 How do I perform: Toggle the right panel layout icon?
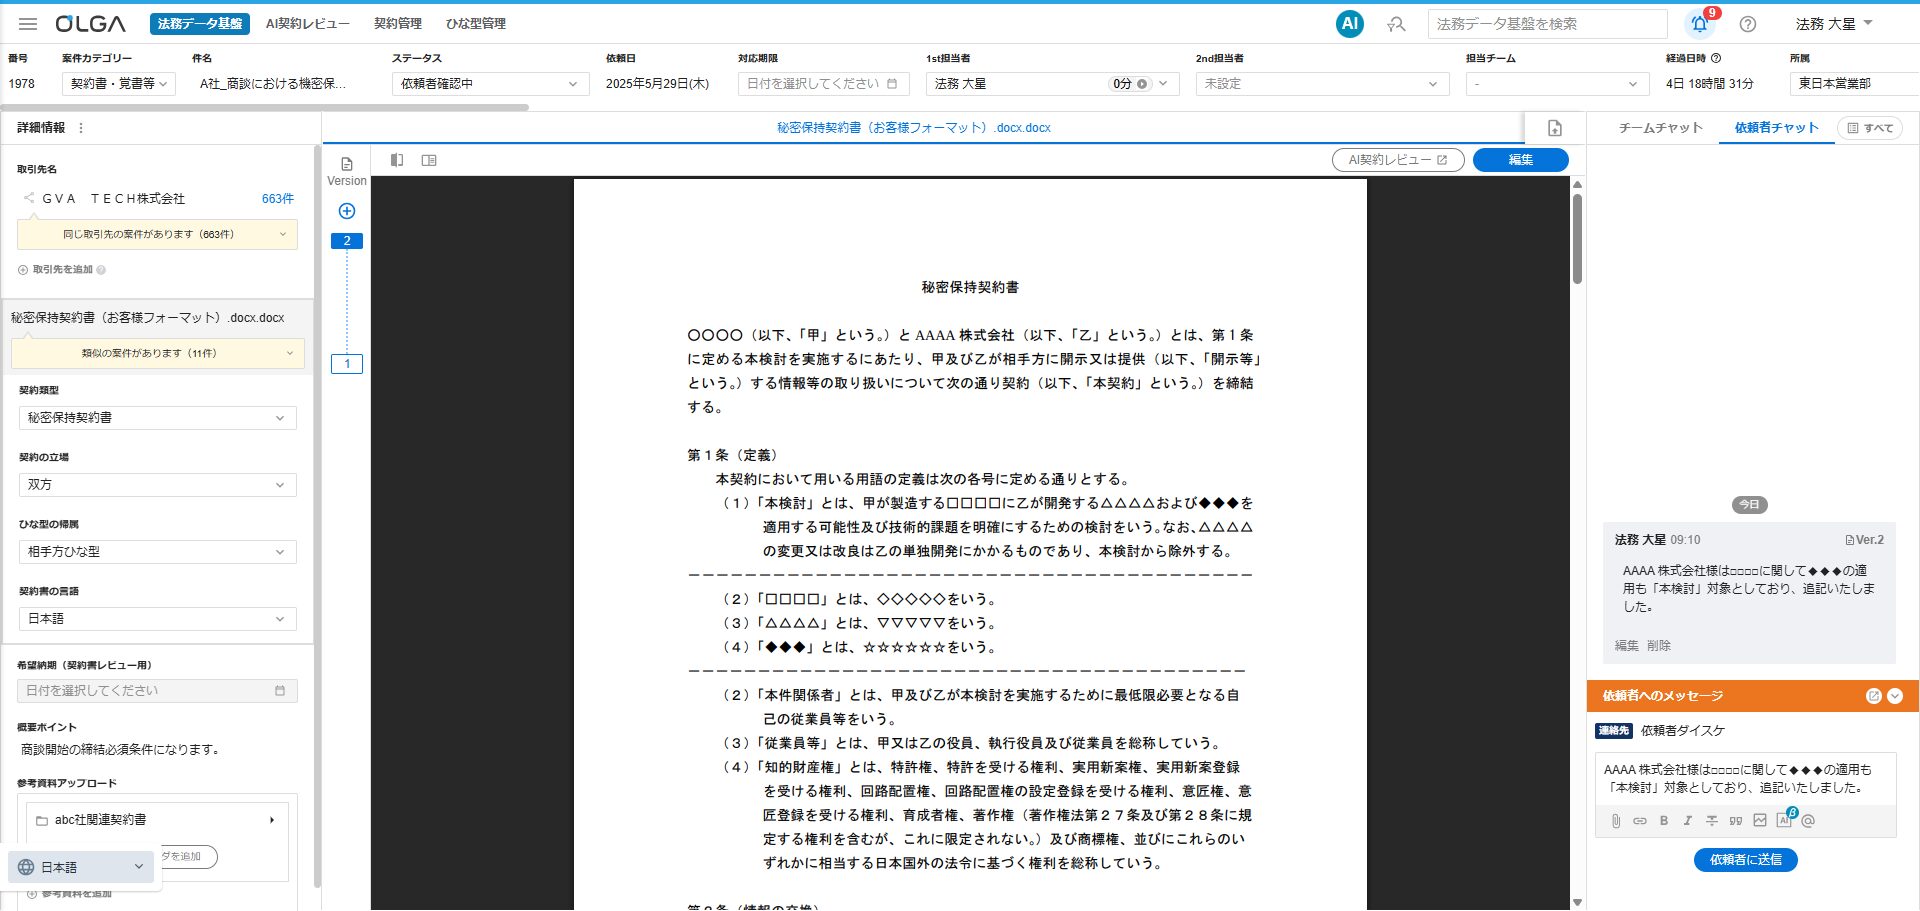point(429,160)
